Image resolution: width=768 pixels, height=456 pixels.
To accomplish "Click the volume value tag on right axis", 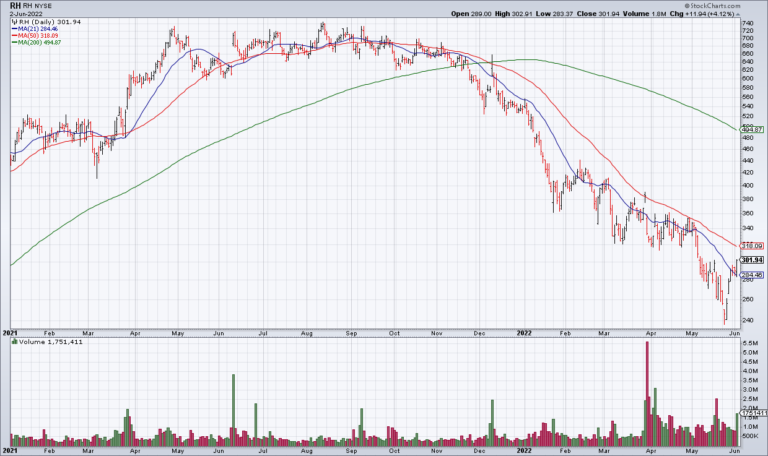I will coord(752,413).
